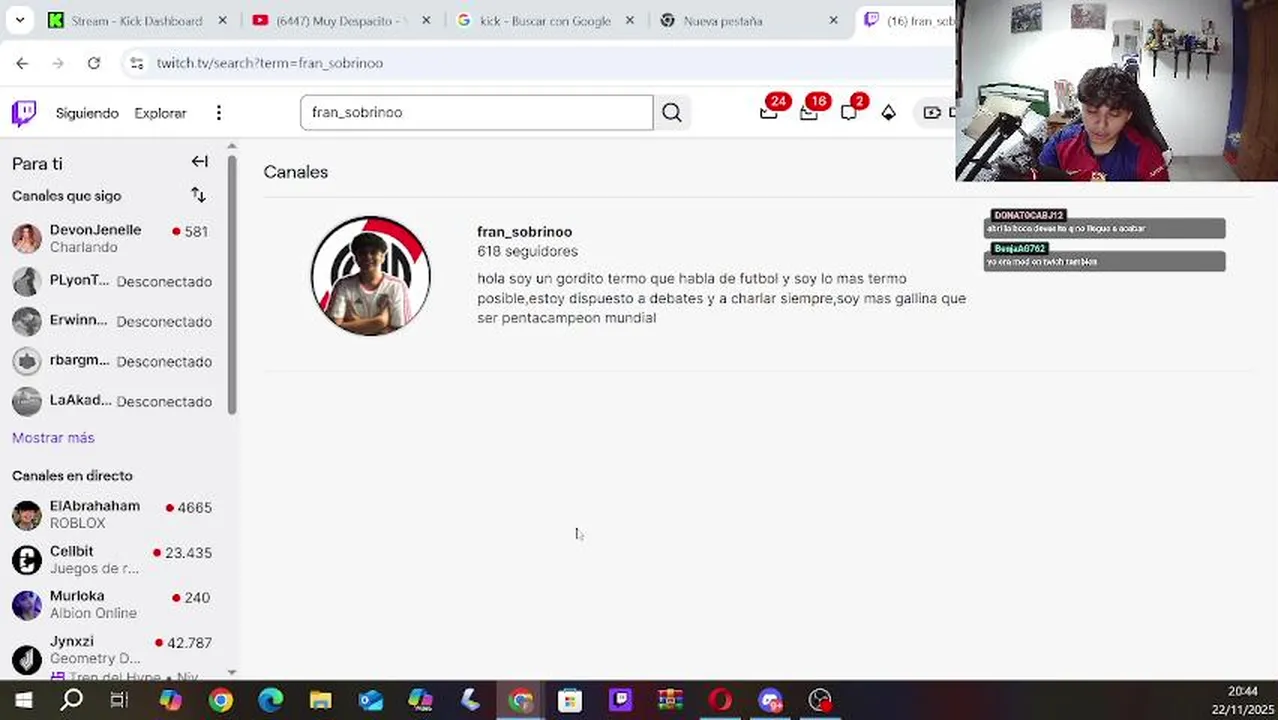The image size is (1278, 720).
Task: Open the fran_sobrinoo channel avatar
Action: point(370,275)
